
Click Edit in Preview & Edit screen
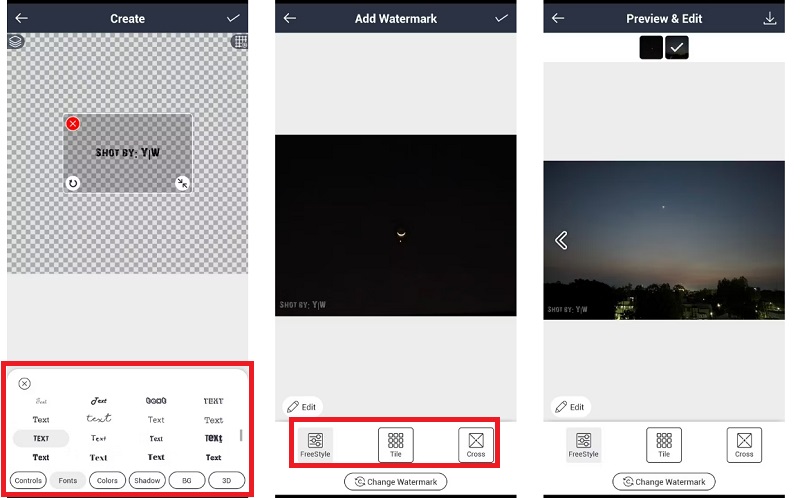coord(570,407)
